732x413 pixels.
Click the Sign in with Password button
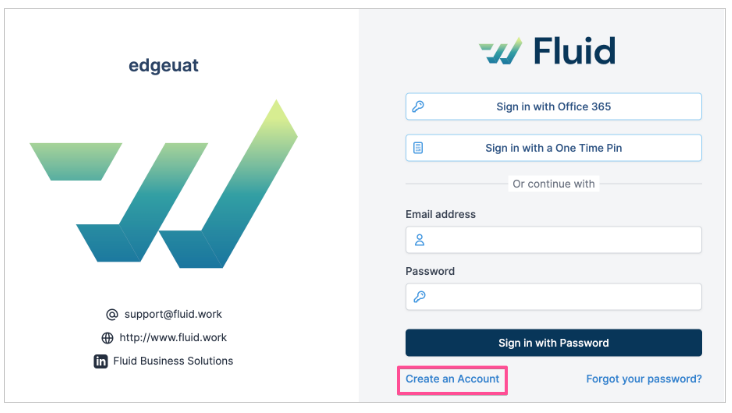553,343
